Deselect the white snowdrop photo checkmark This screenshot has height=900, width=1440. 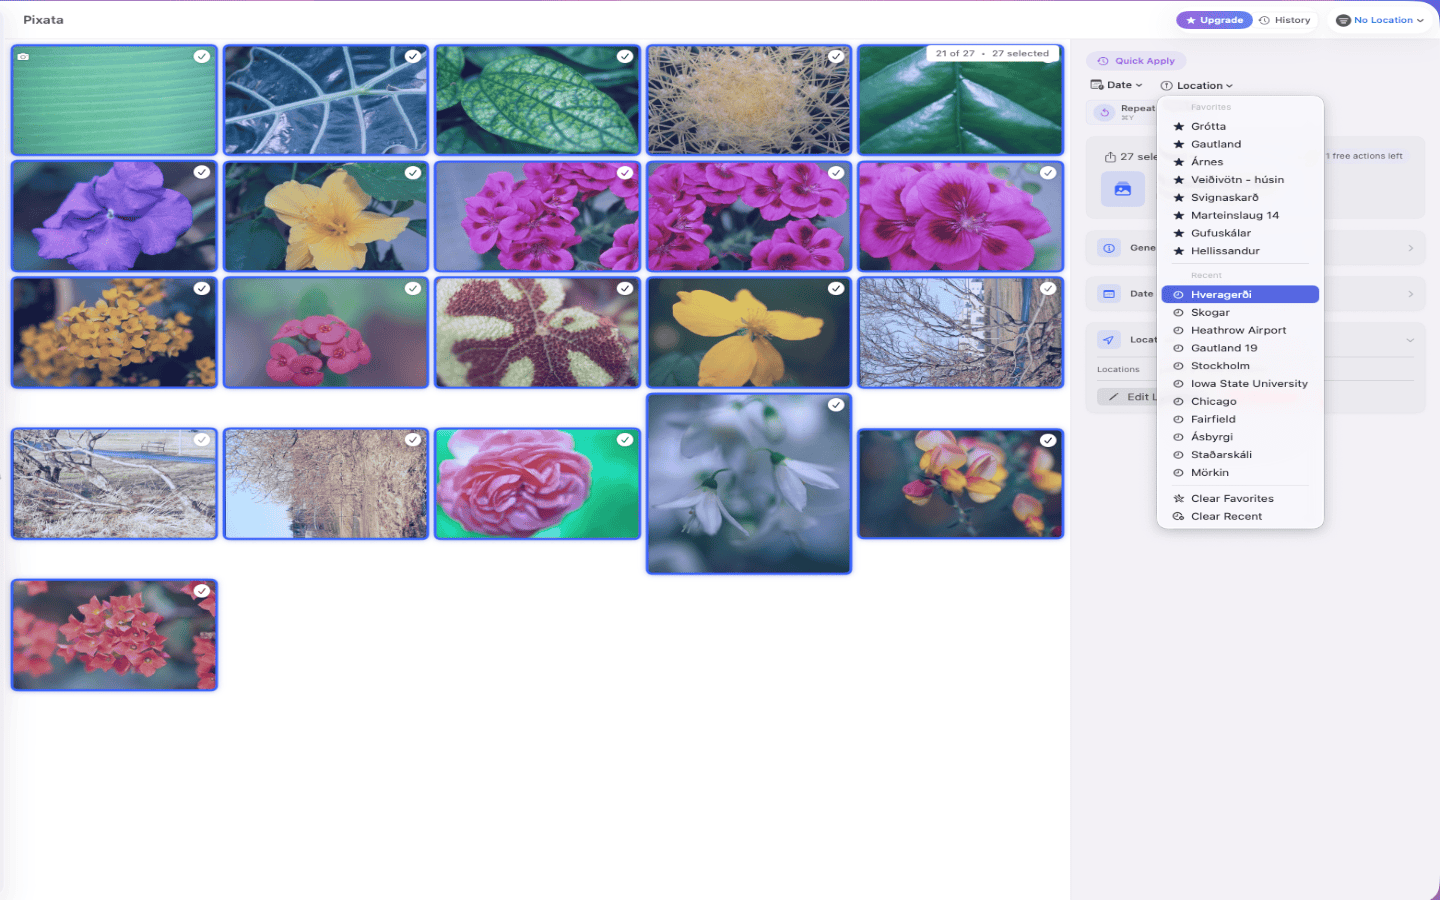pos(837,404)
